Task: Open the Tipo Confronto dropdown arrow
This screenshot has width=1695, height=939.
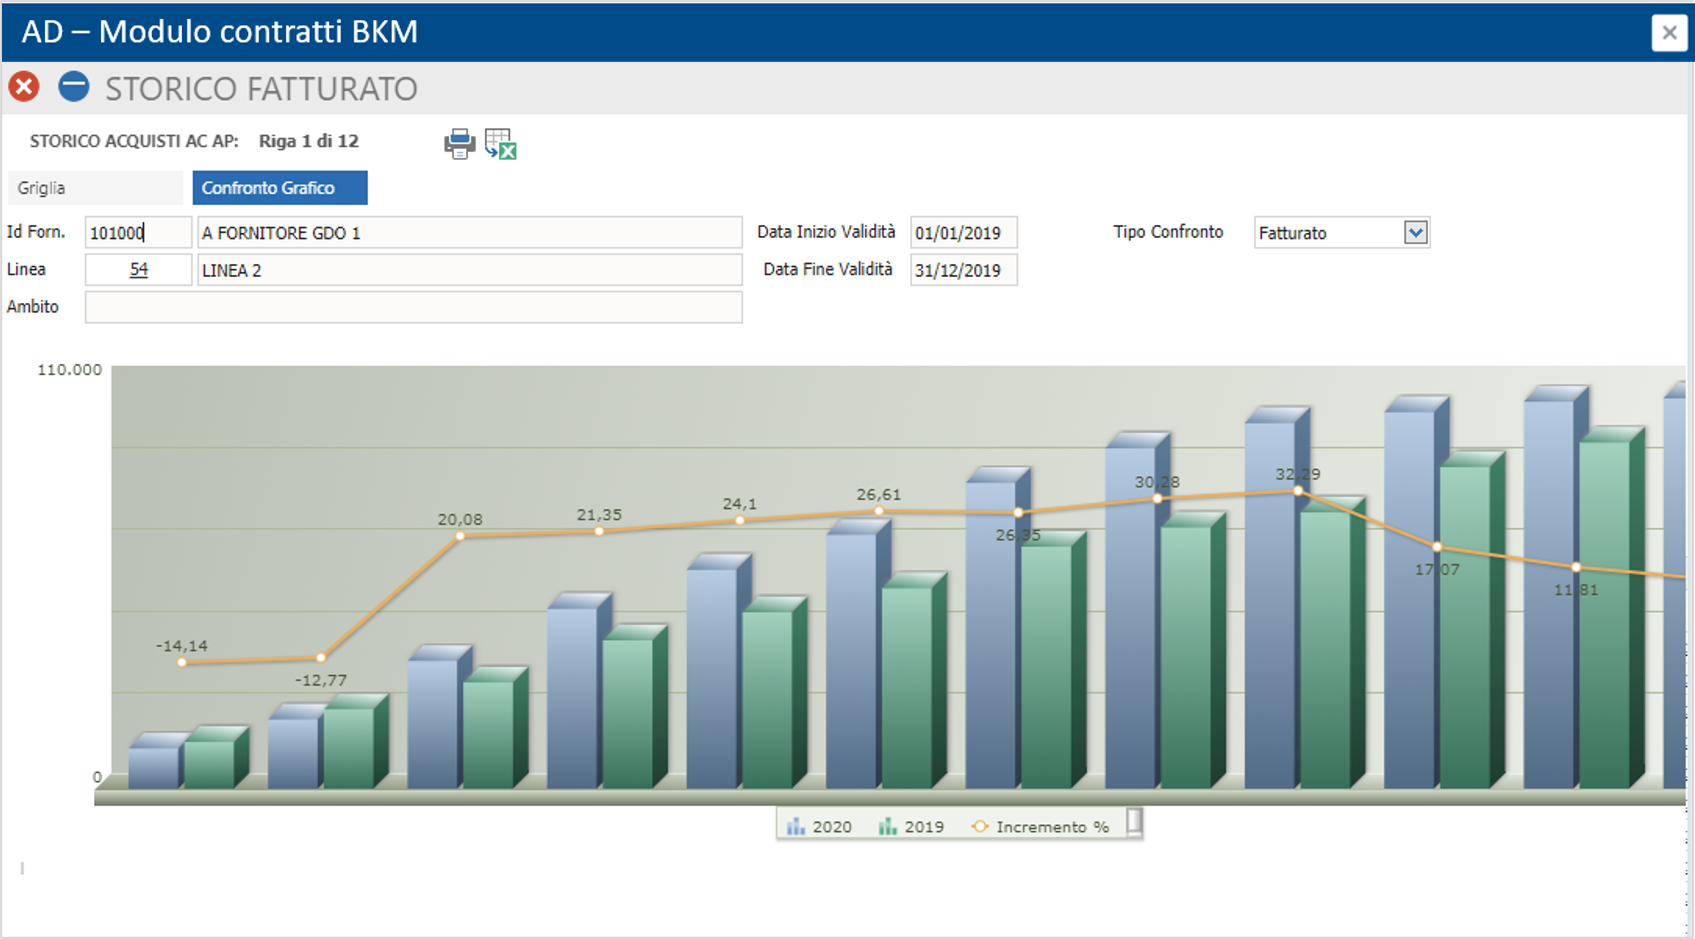Action: pyautogui.click(x=1415, y=233)
